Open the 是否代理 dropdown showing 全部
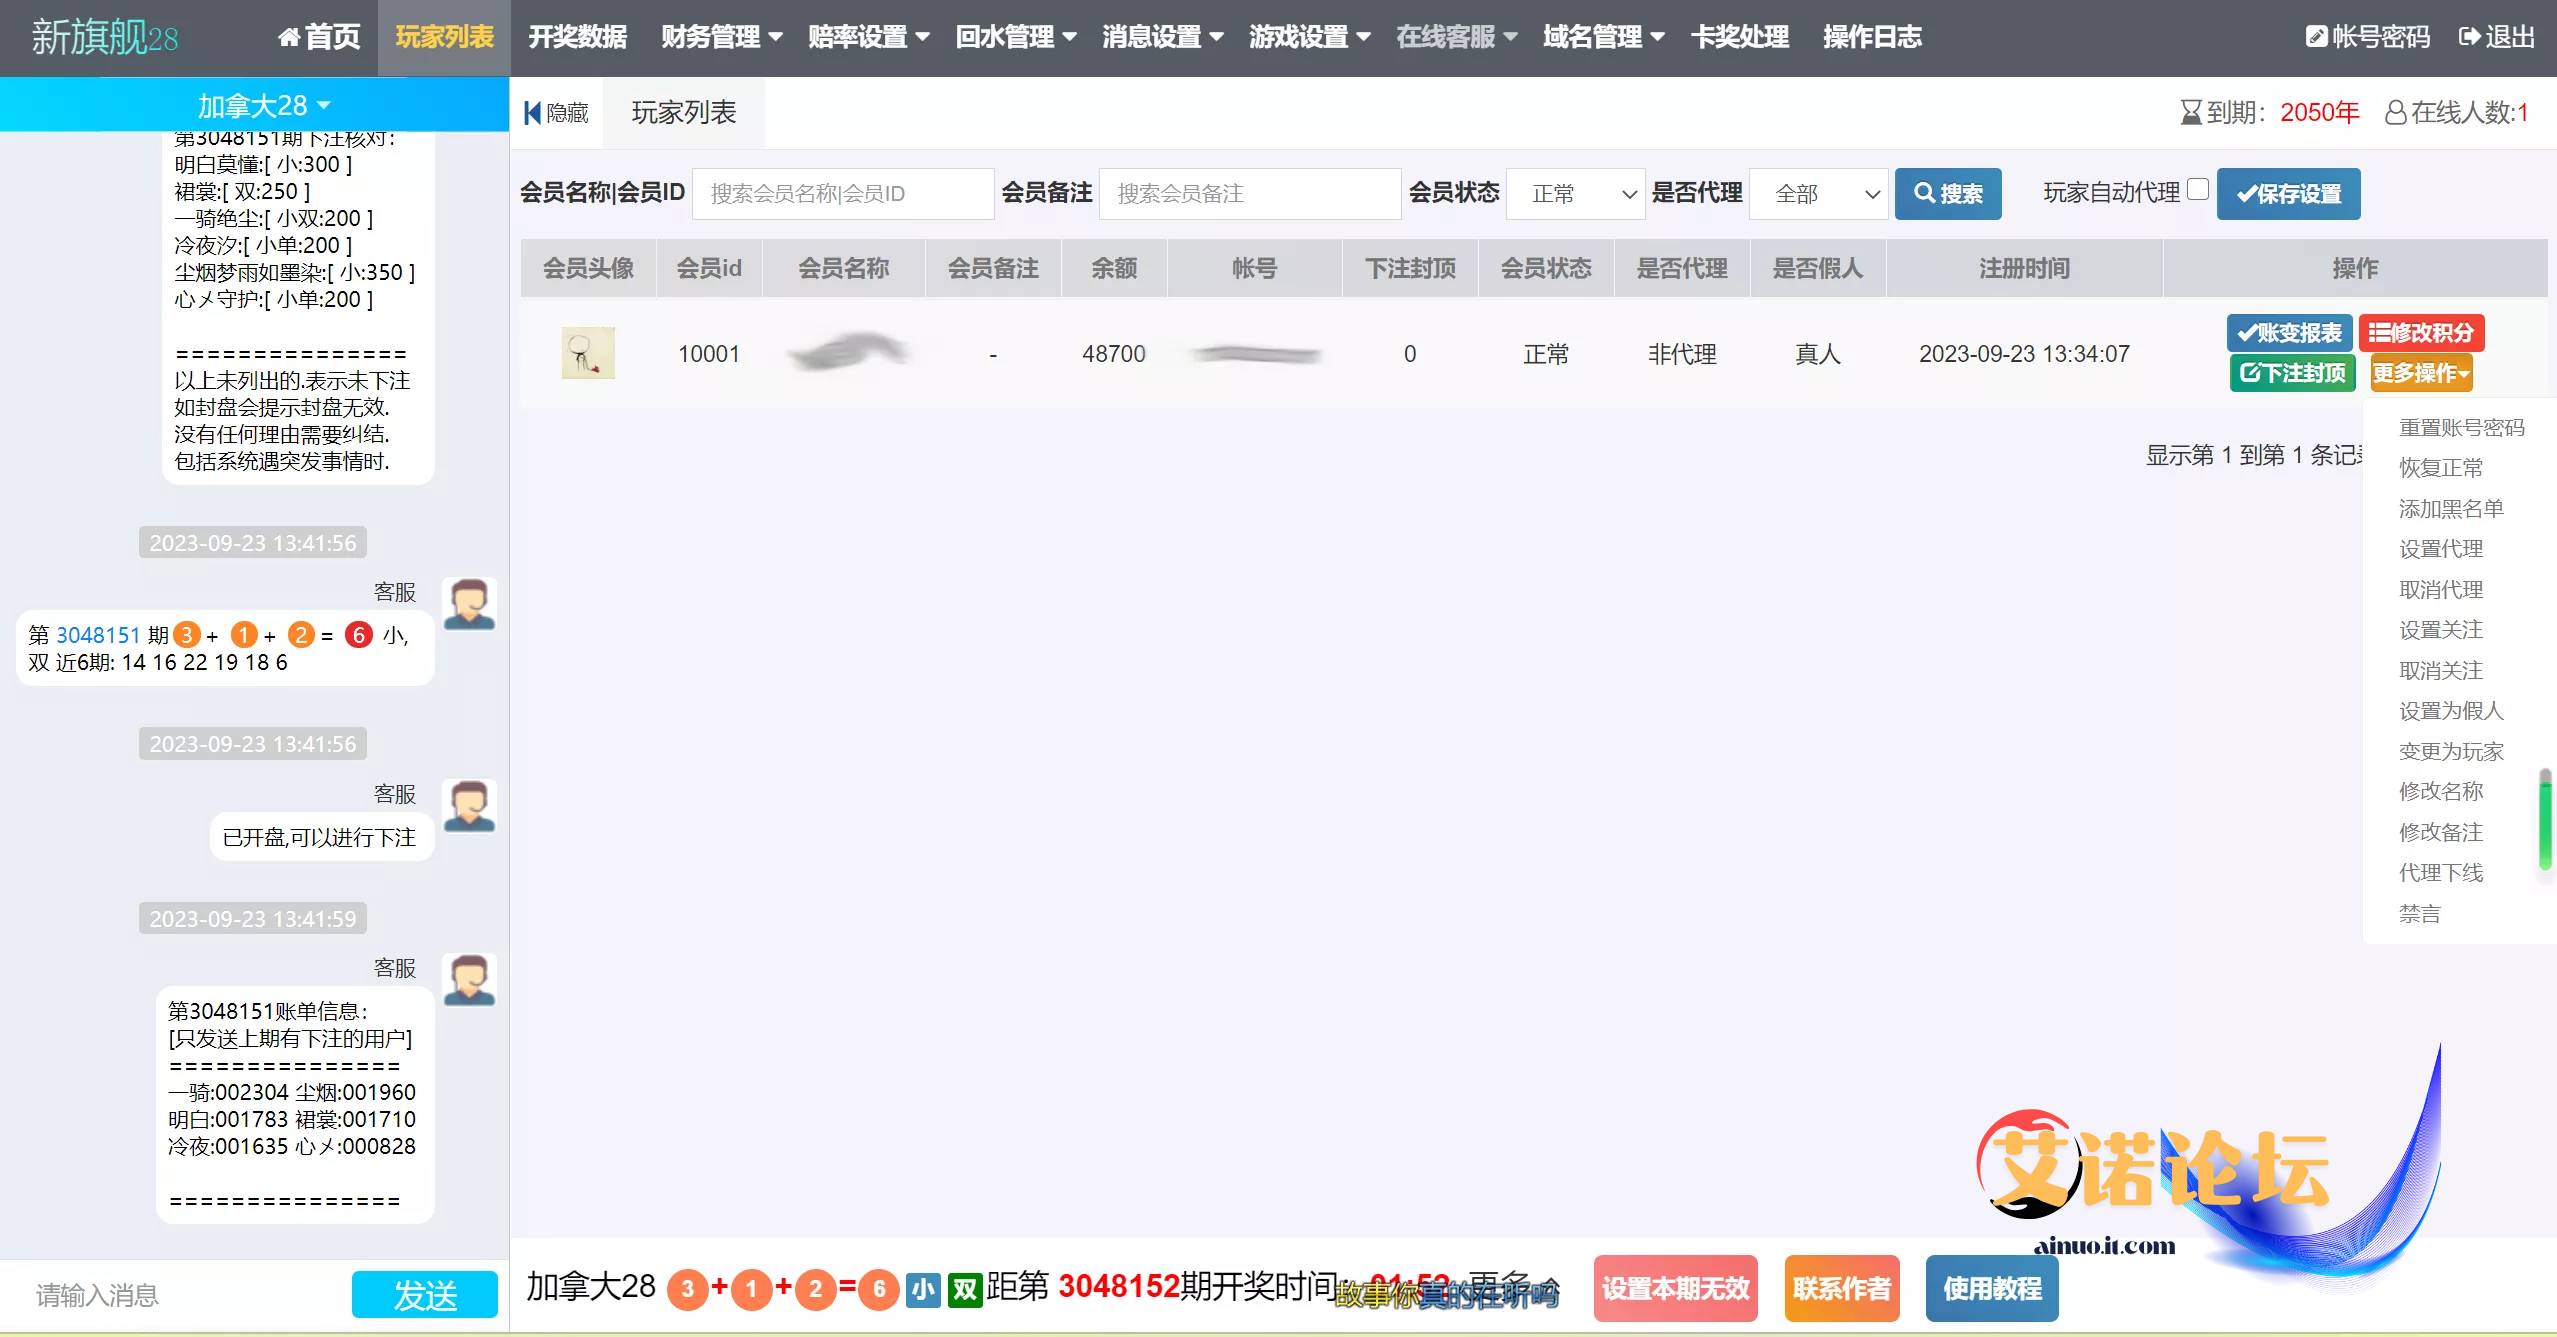 point(1817,194)
